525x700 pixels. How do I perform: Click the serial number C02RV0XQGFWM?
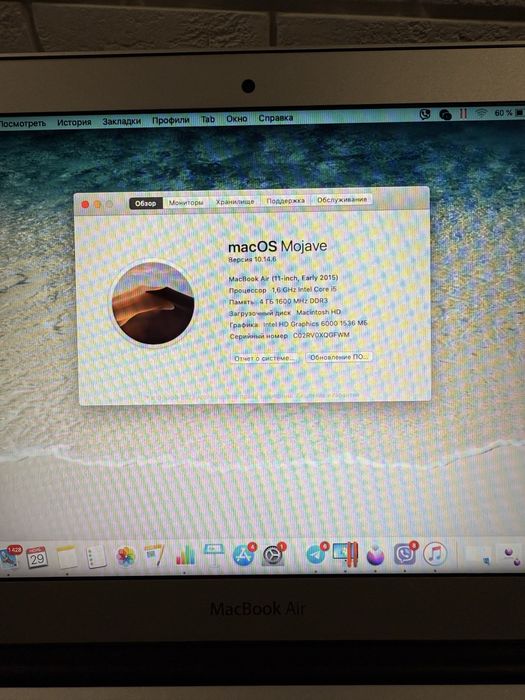(x=321, y=334)
